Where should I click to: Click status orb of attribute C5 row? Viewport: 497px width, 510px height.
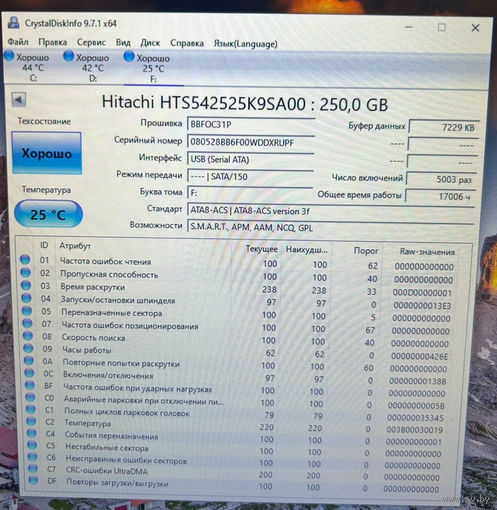pos(32,445)
